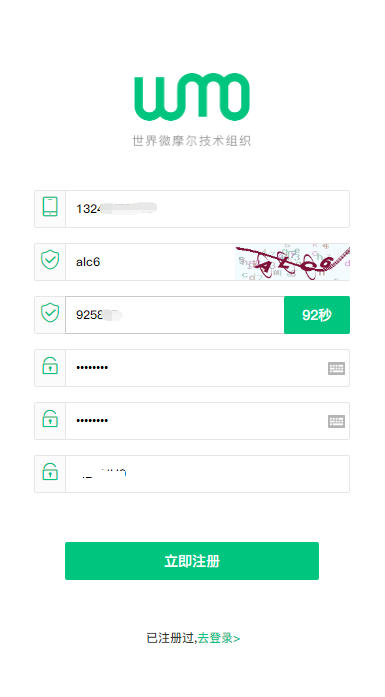Open virtual keyboard in confirm password field
Image resolution: width=385 pixels, height=697 pixels.
(x=337, y=421)
